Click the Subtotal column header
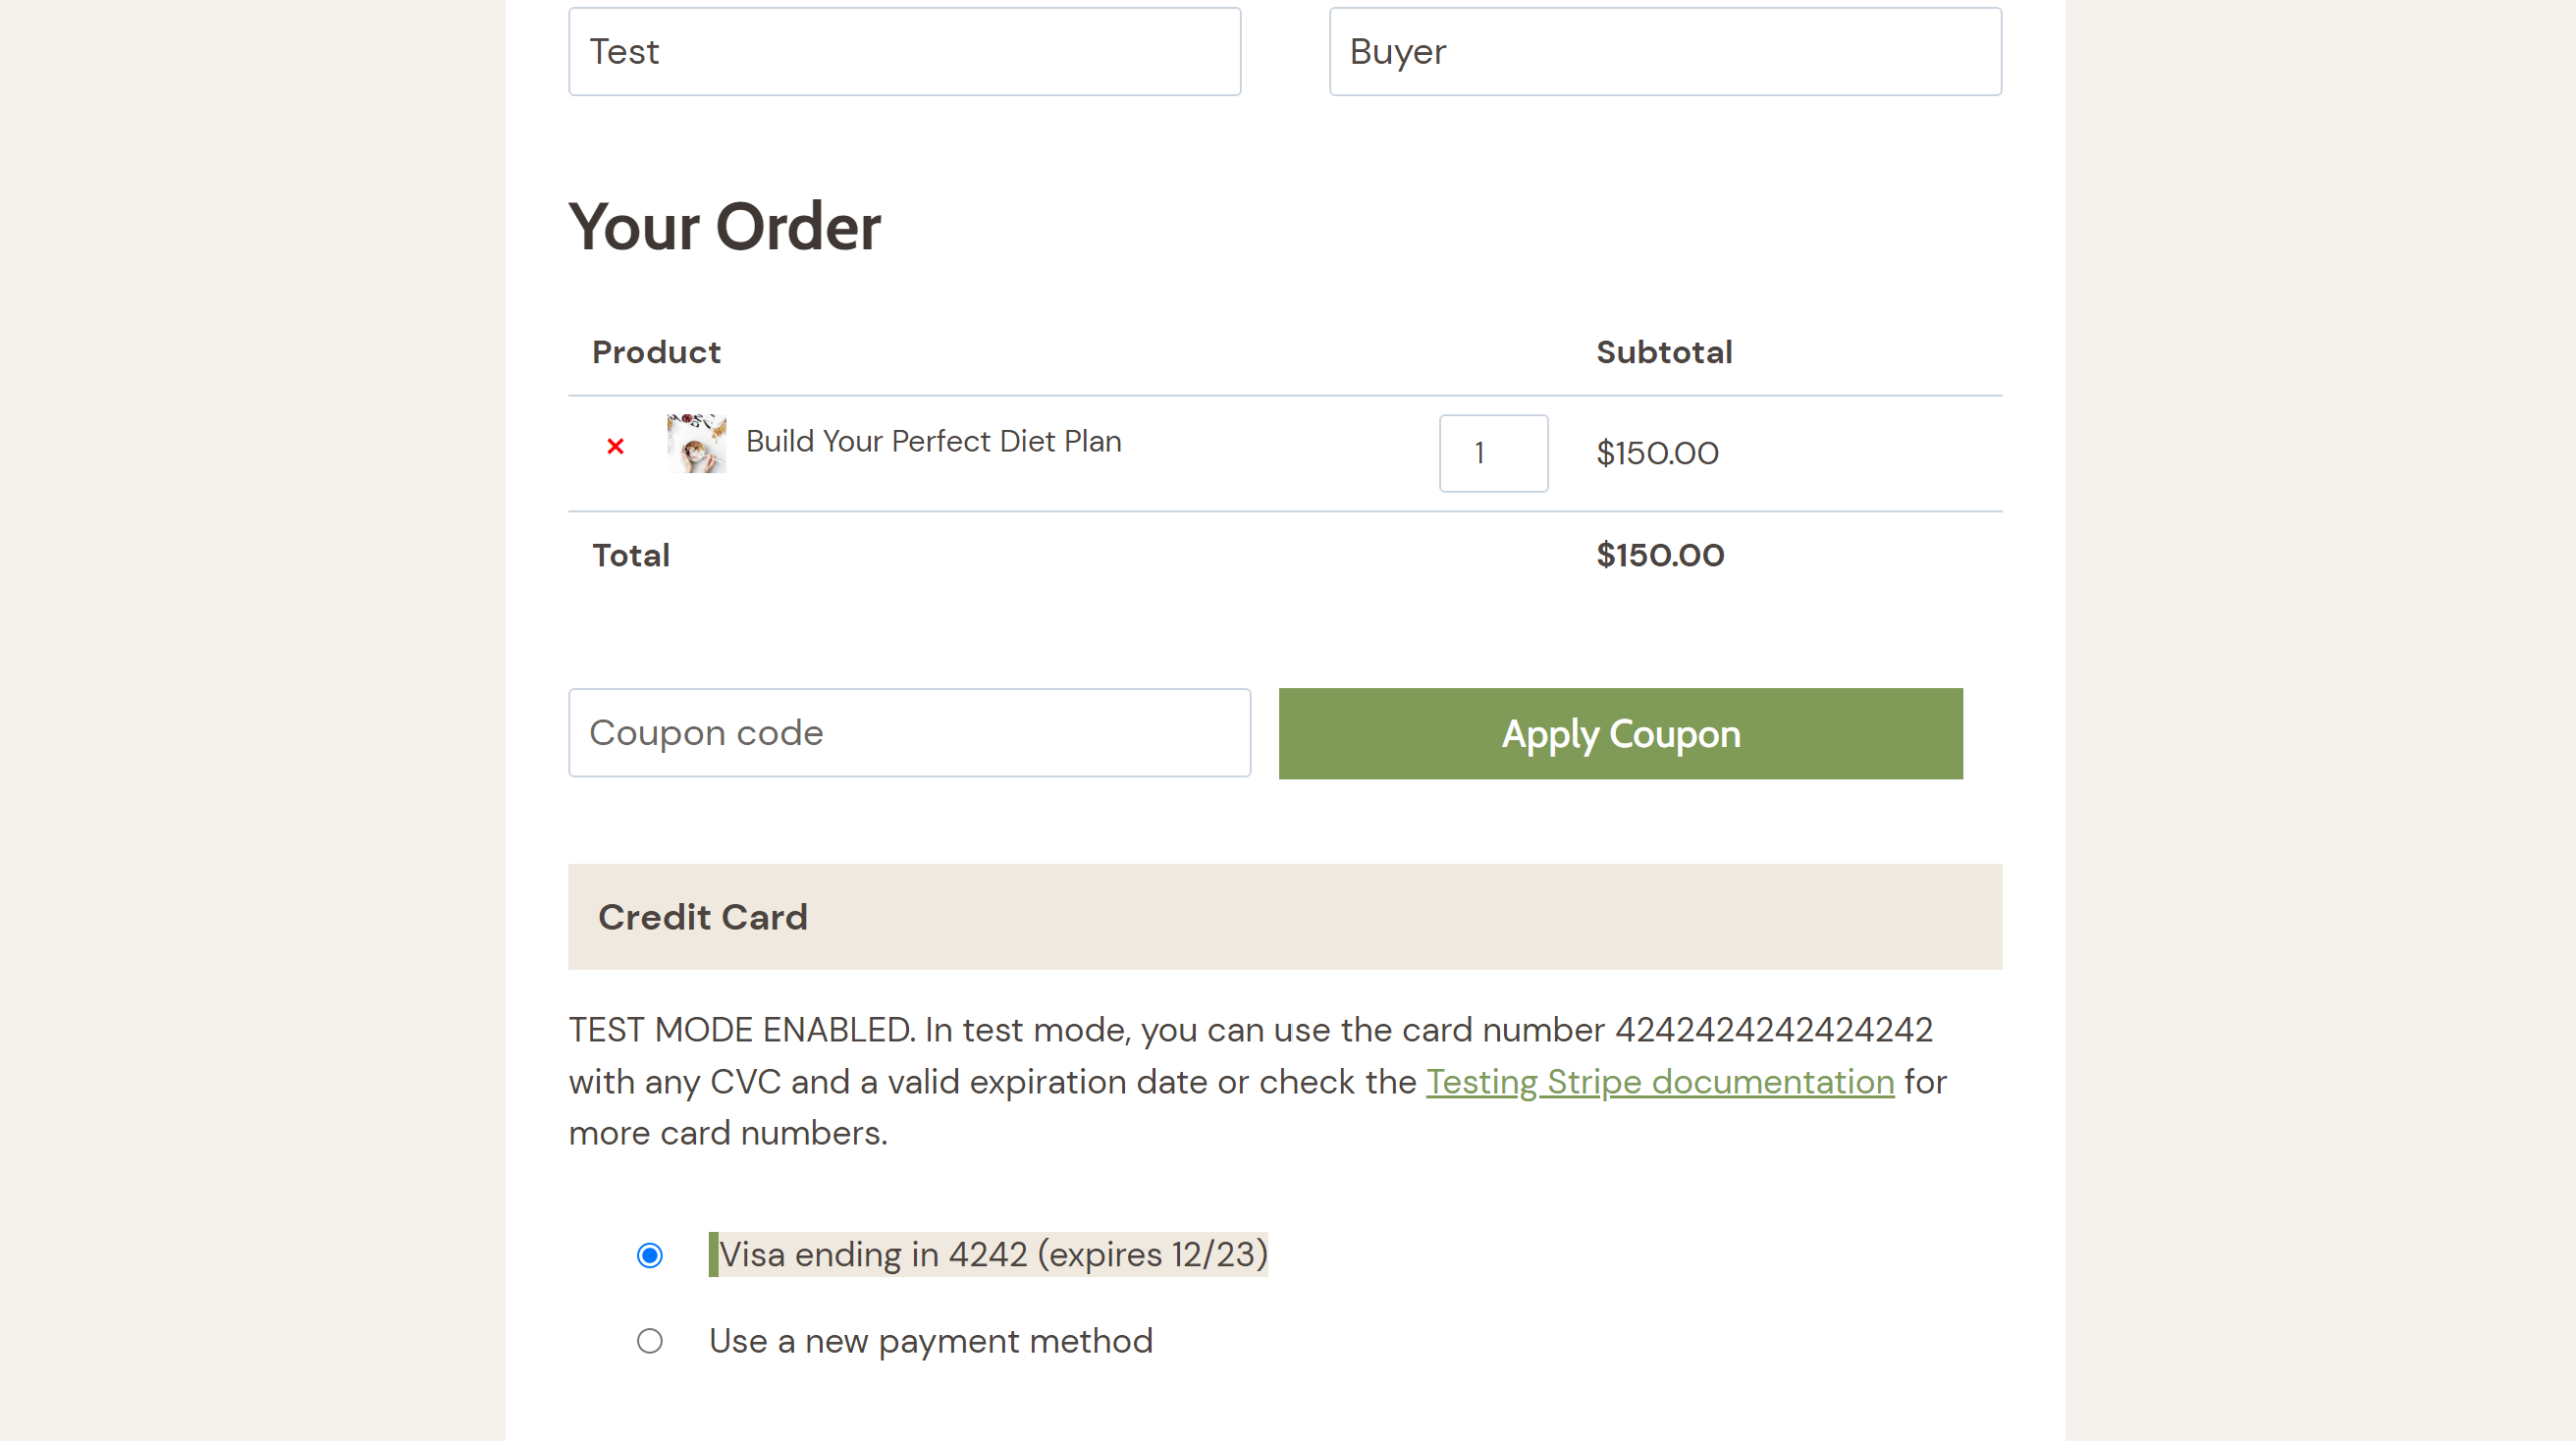This screenshot has height=1441, width=2576. [1663, 351]
